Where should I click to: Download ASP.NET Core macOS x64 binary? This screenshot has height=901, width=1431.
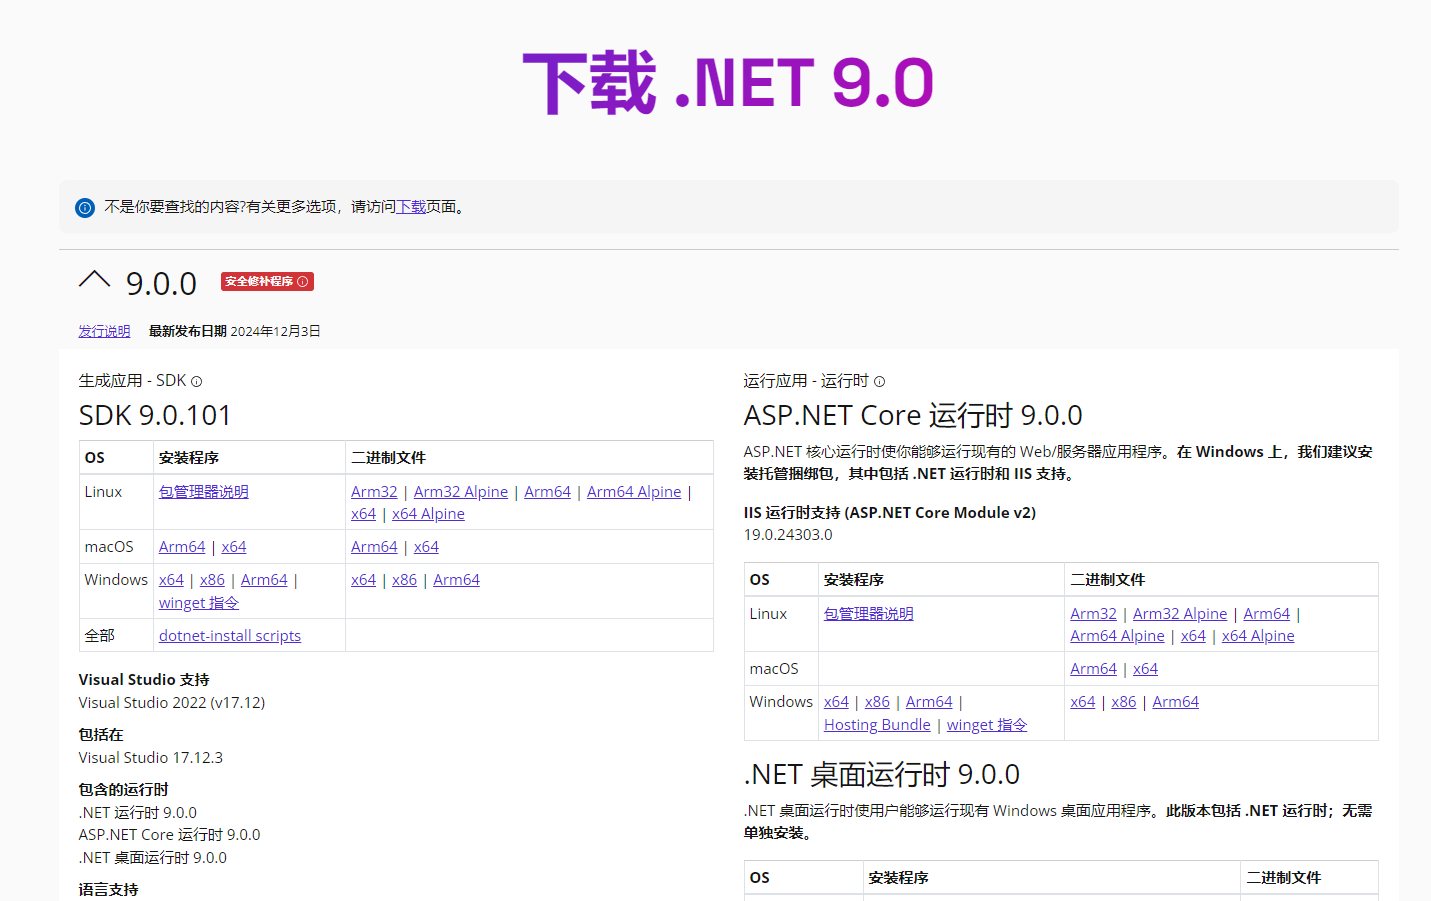1145,669
